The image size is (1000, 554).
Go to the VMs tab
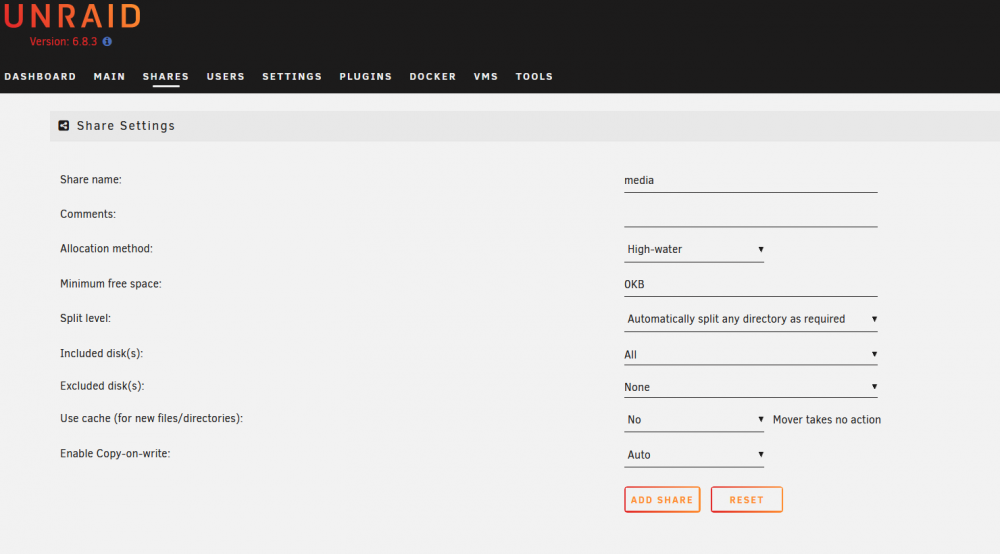pos(486,77)
